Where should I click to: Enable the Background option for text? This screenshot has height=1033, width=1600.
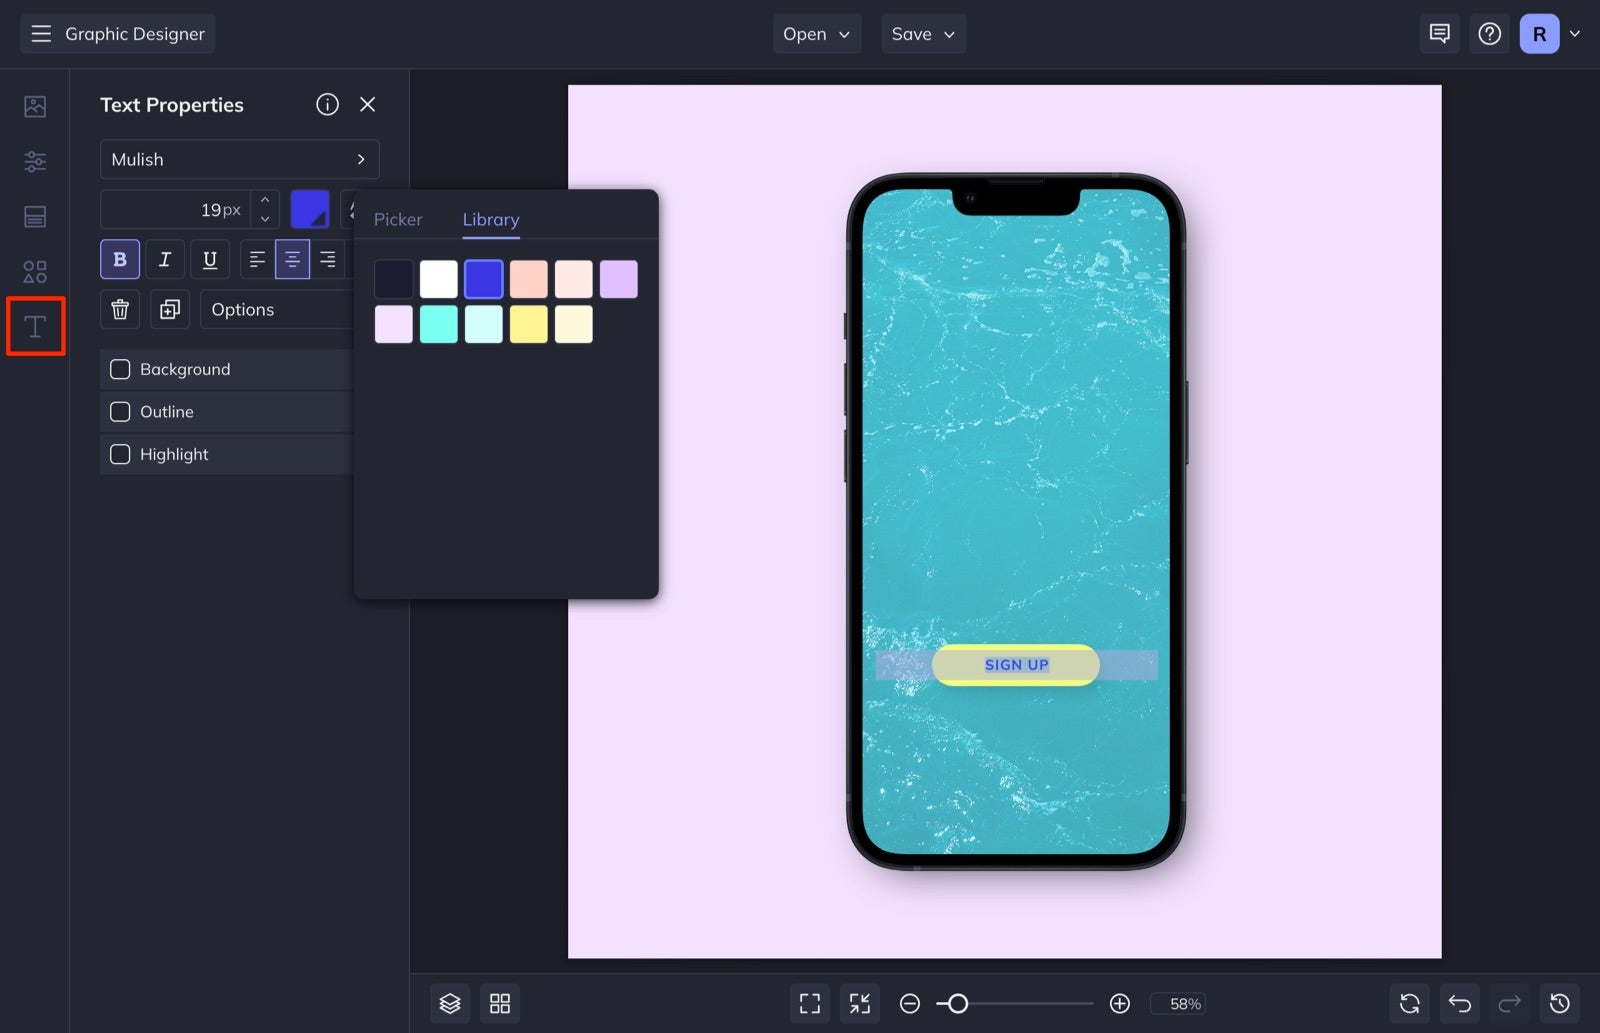(120, 369)
